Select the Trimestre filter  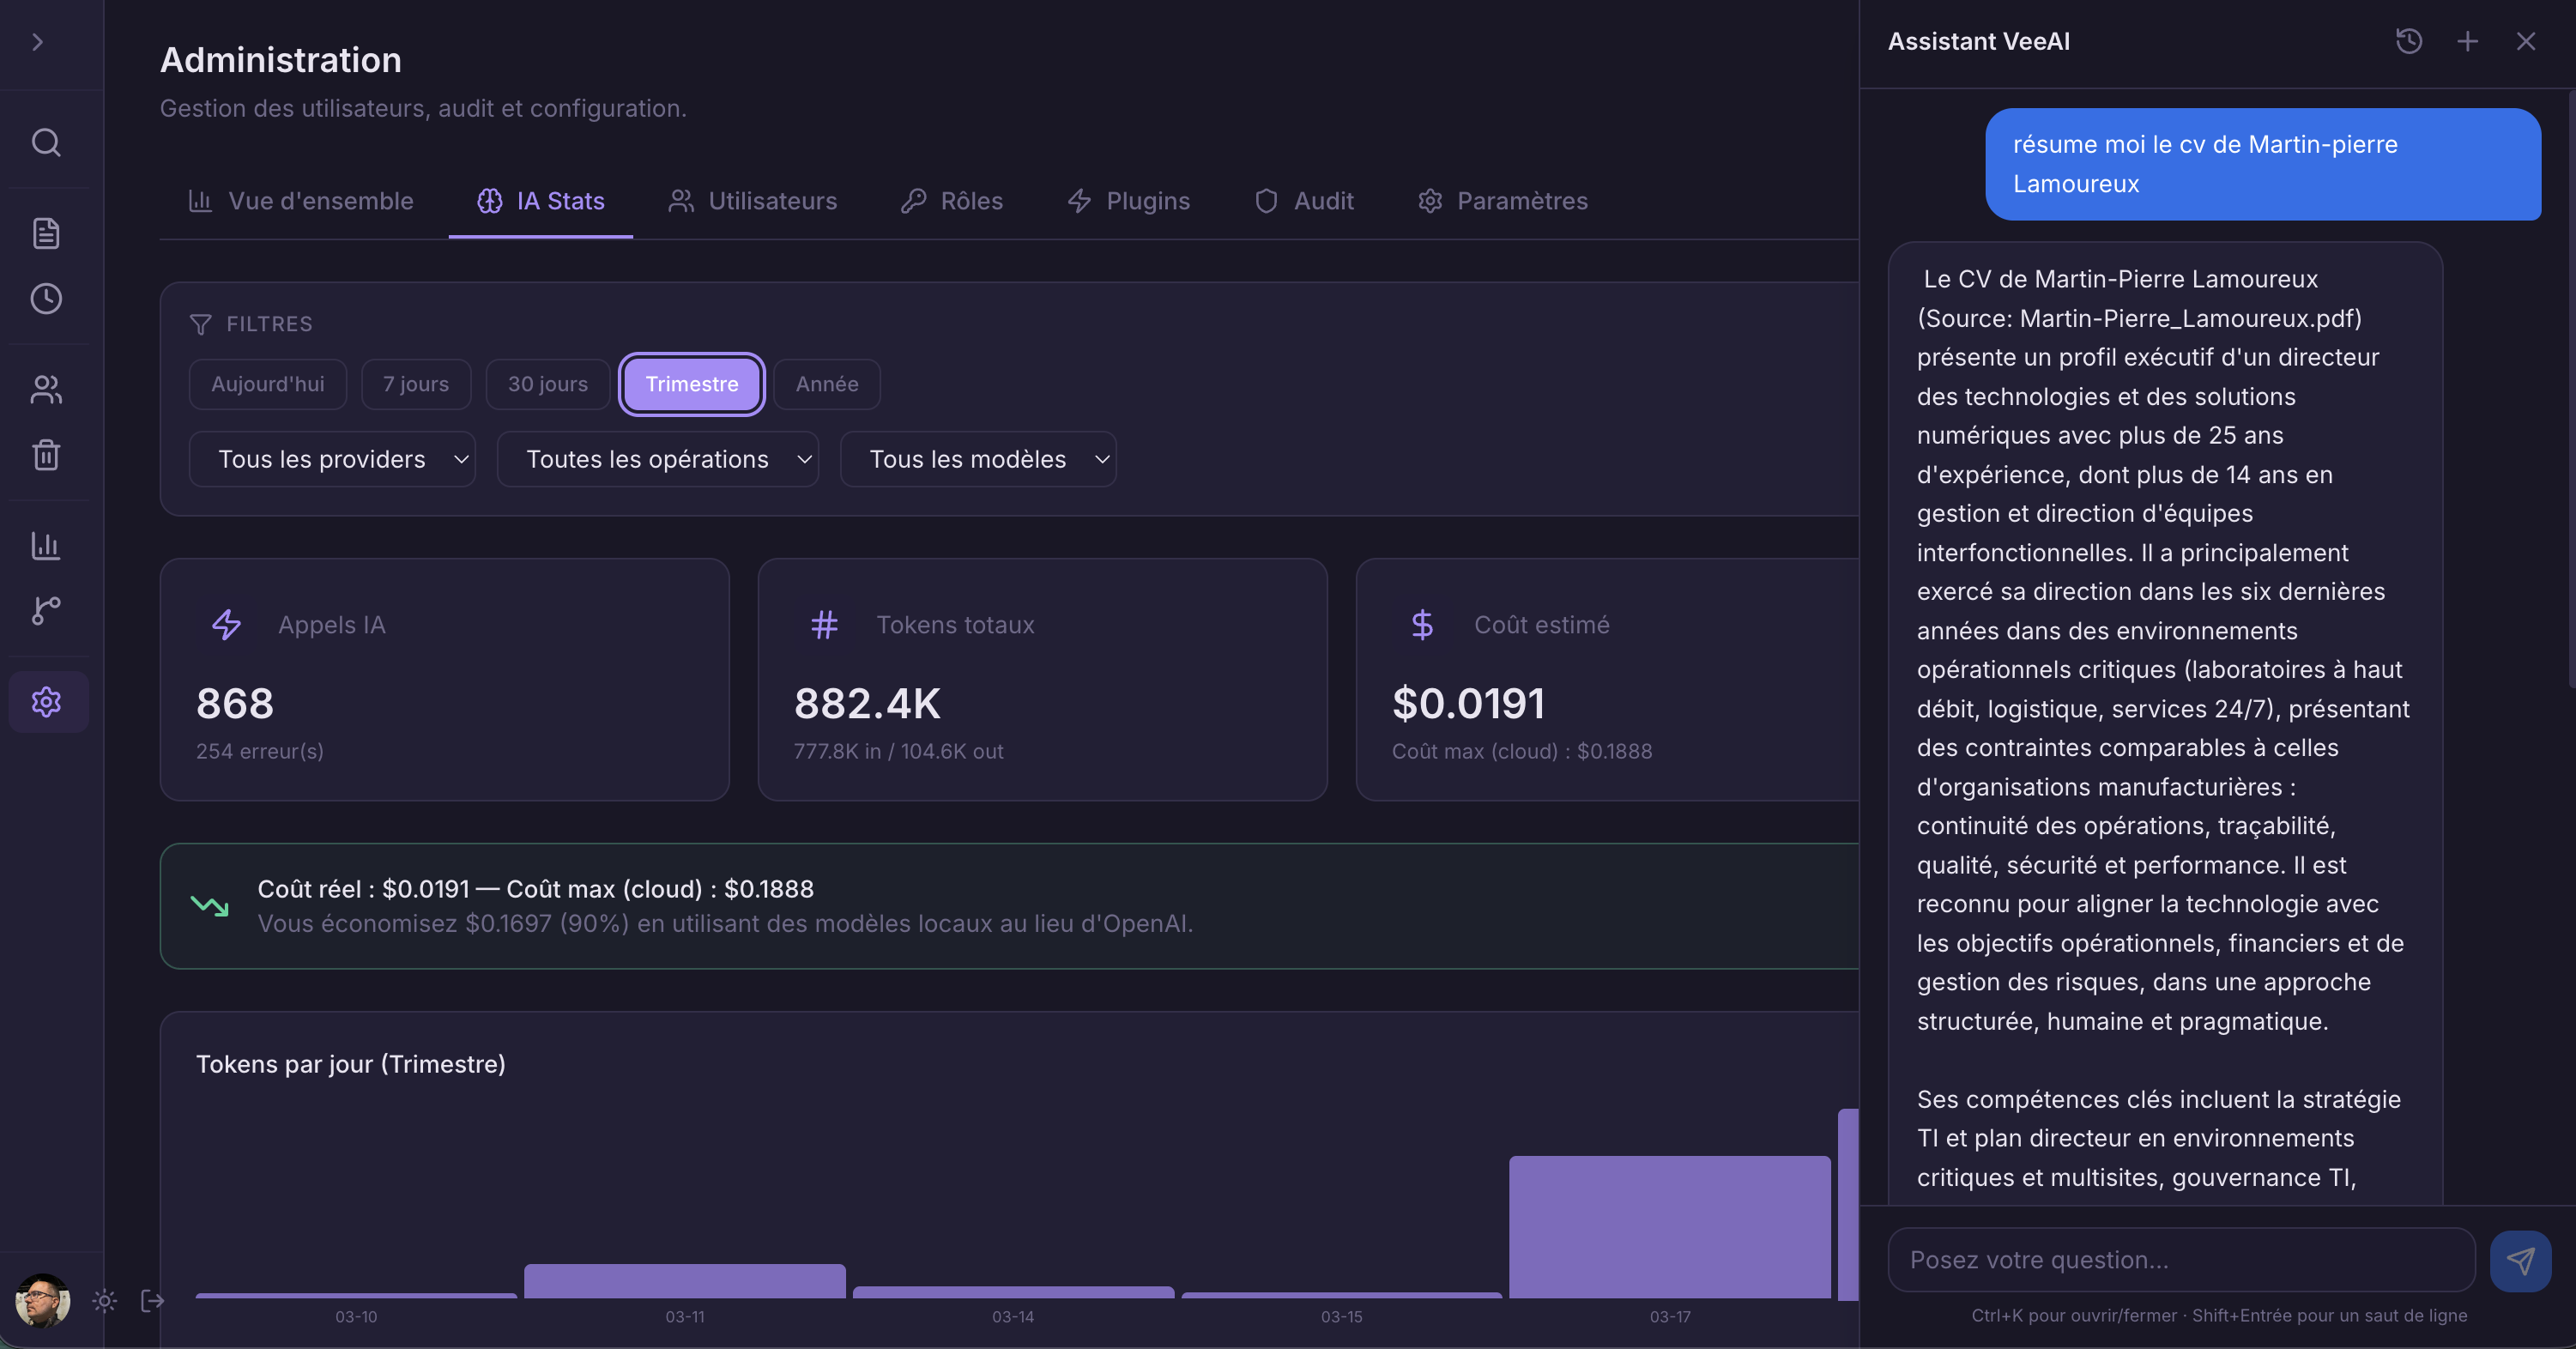[x=692, y=384]
